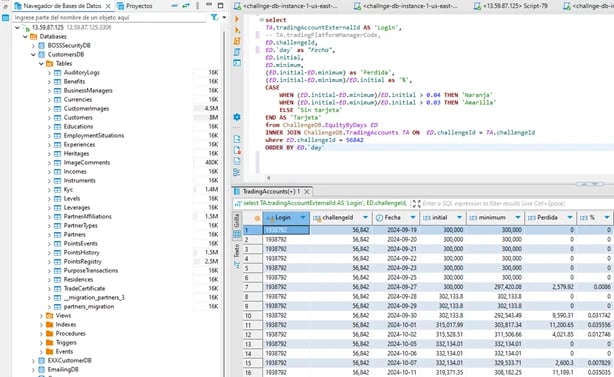Collapse the Databases folder

(x=25, y=36)
